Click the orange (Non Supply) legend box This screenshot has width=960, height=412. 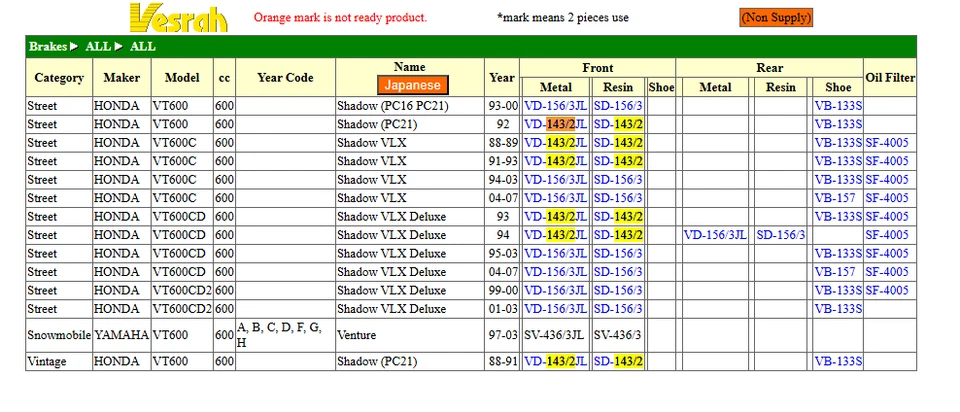(x=776, y=18)
